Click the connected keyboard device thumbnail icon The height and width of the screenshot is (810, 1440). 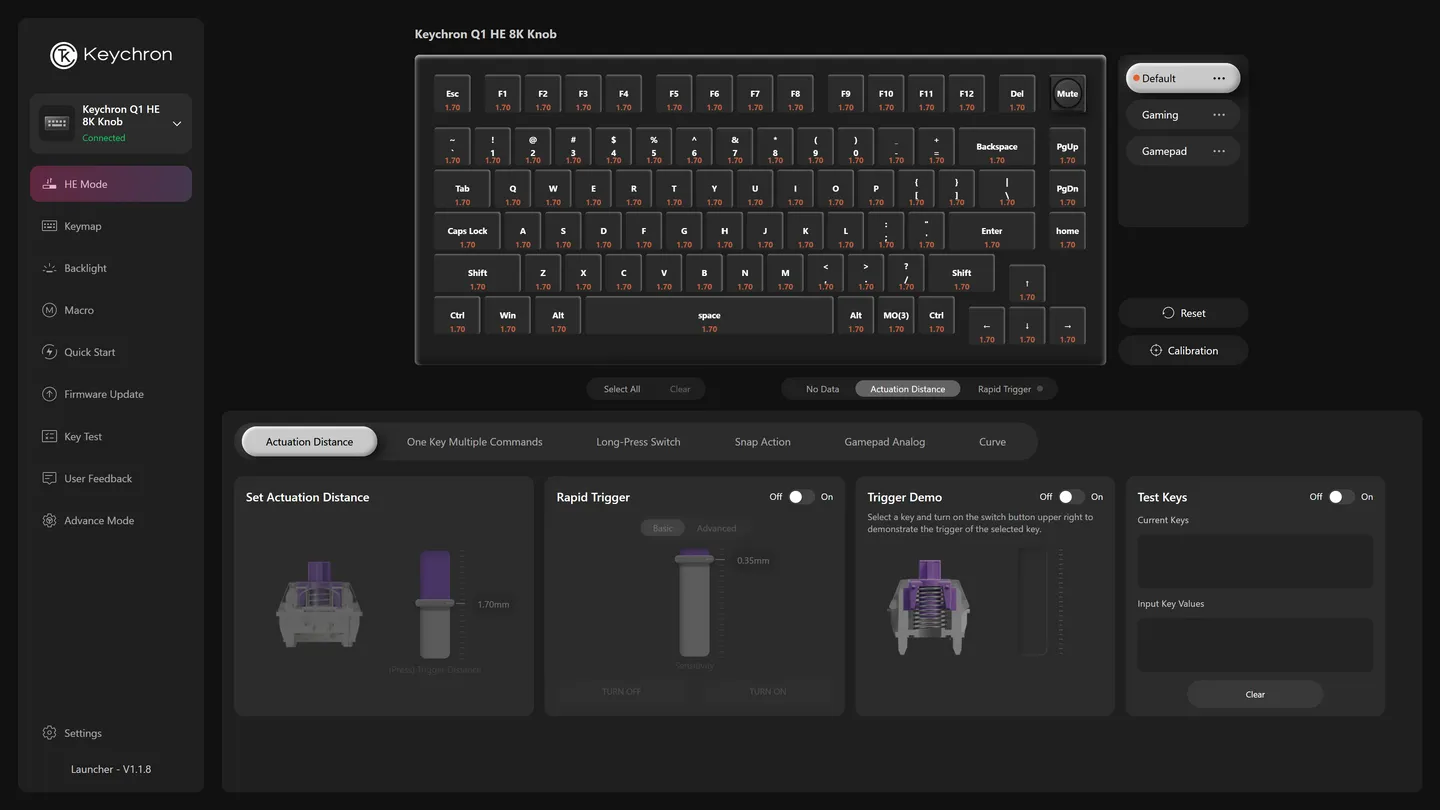tap(56, 123)
